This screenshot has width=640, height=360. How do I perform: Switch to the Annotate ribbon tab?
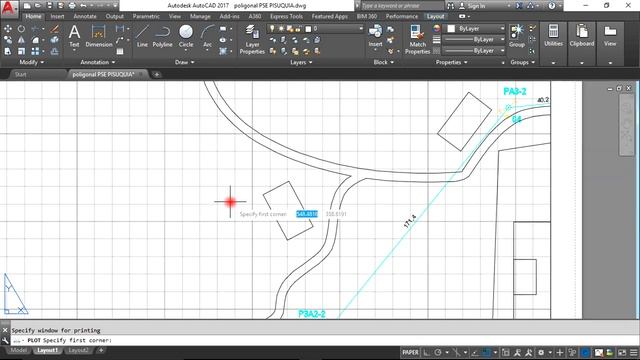pos(85,16)
